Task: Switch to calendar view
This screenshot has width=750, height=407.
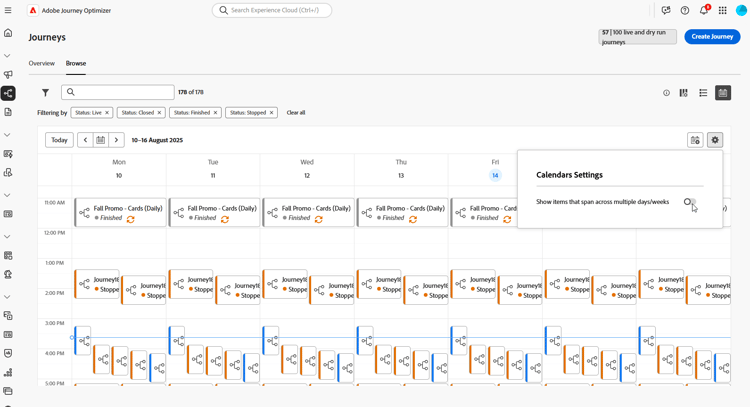Action: (x=723, y=93)
